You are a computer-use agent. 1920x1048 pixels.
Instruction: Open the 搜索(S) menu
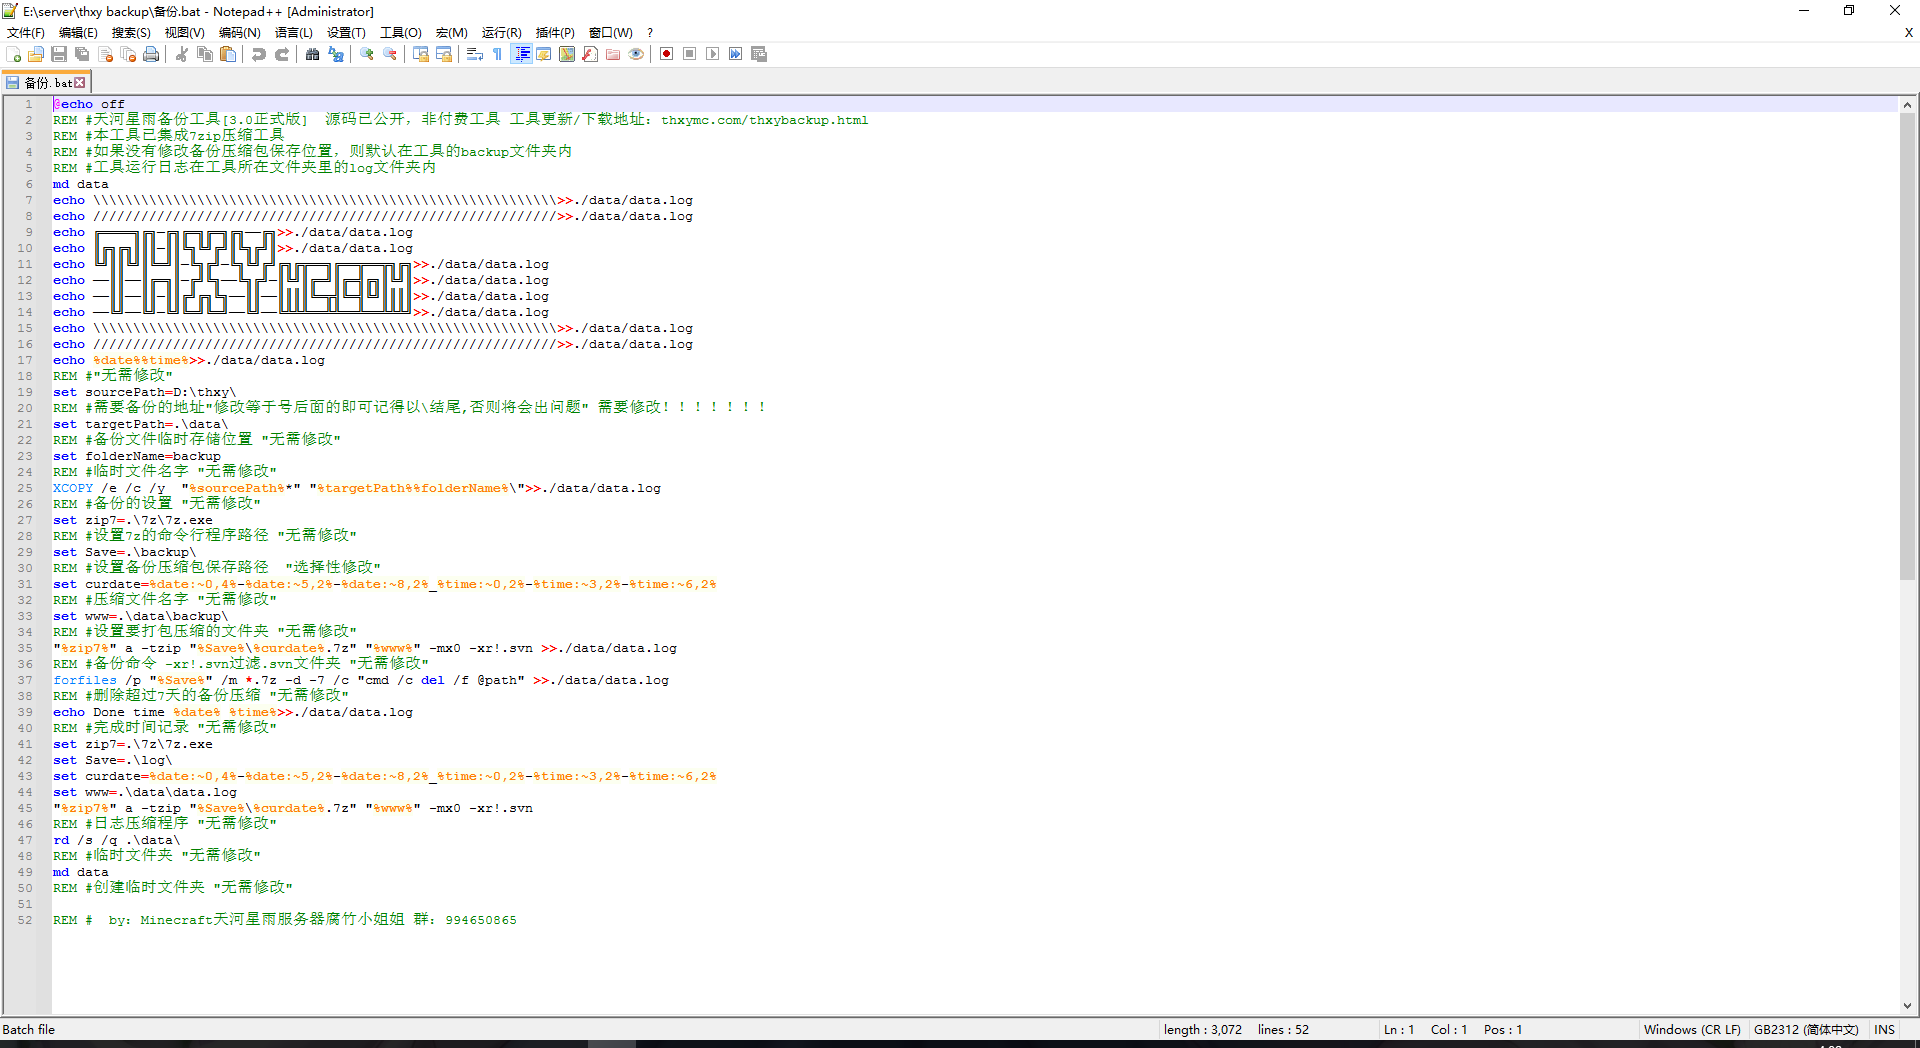pyautogui.click(x=131, y=33)
